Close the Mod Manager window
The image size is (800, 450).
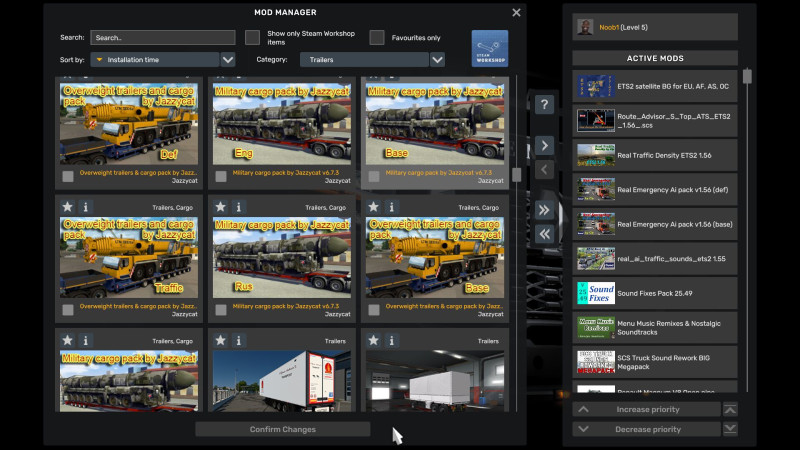[516, 12]
